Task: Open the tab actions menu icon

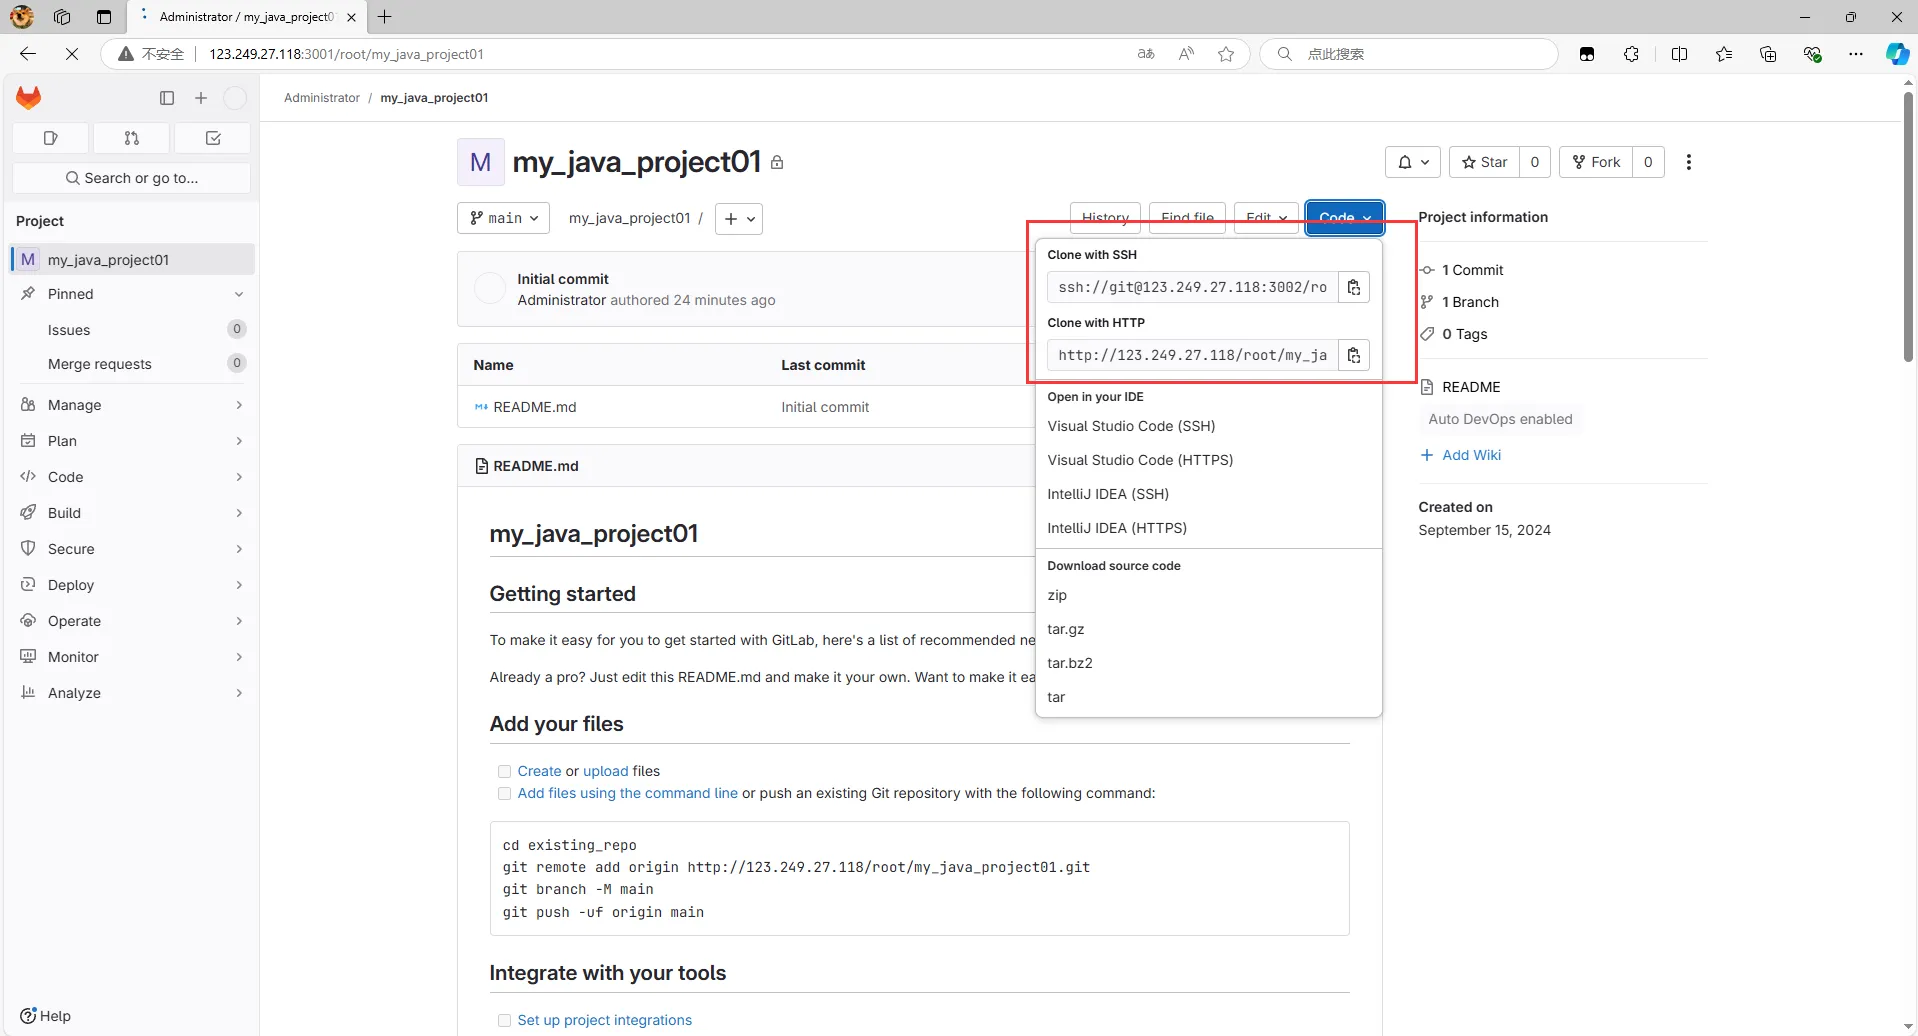Action: click(x=104, y=17)
